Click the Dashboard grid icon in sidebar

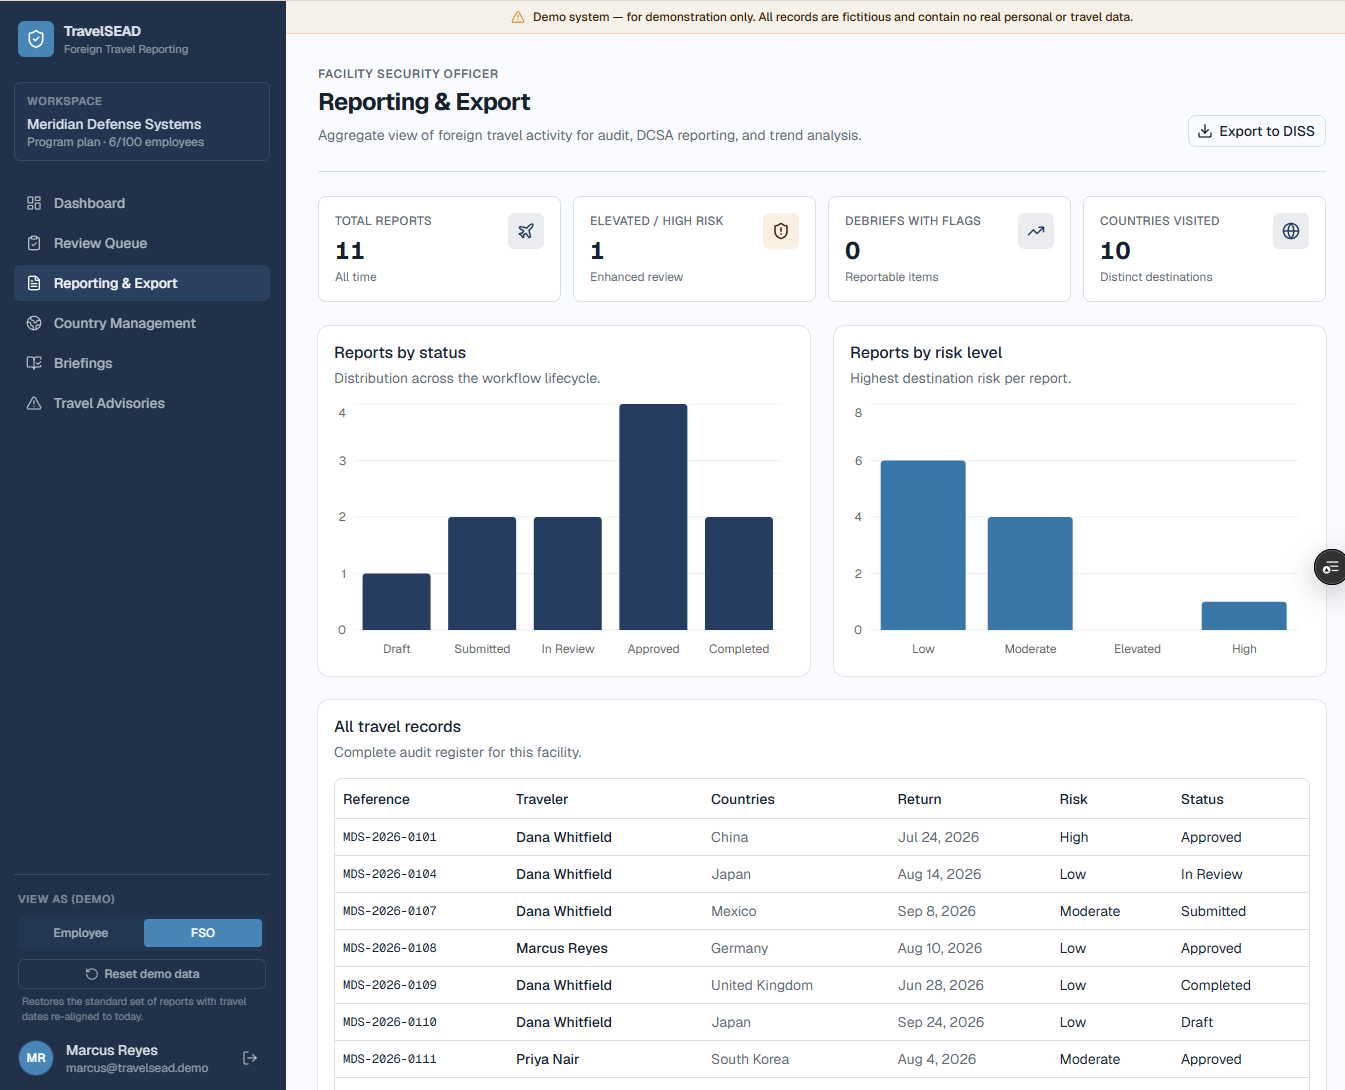pyautogui.click(x=34, y=203)
